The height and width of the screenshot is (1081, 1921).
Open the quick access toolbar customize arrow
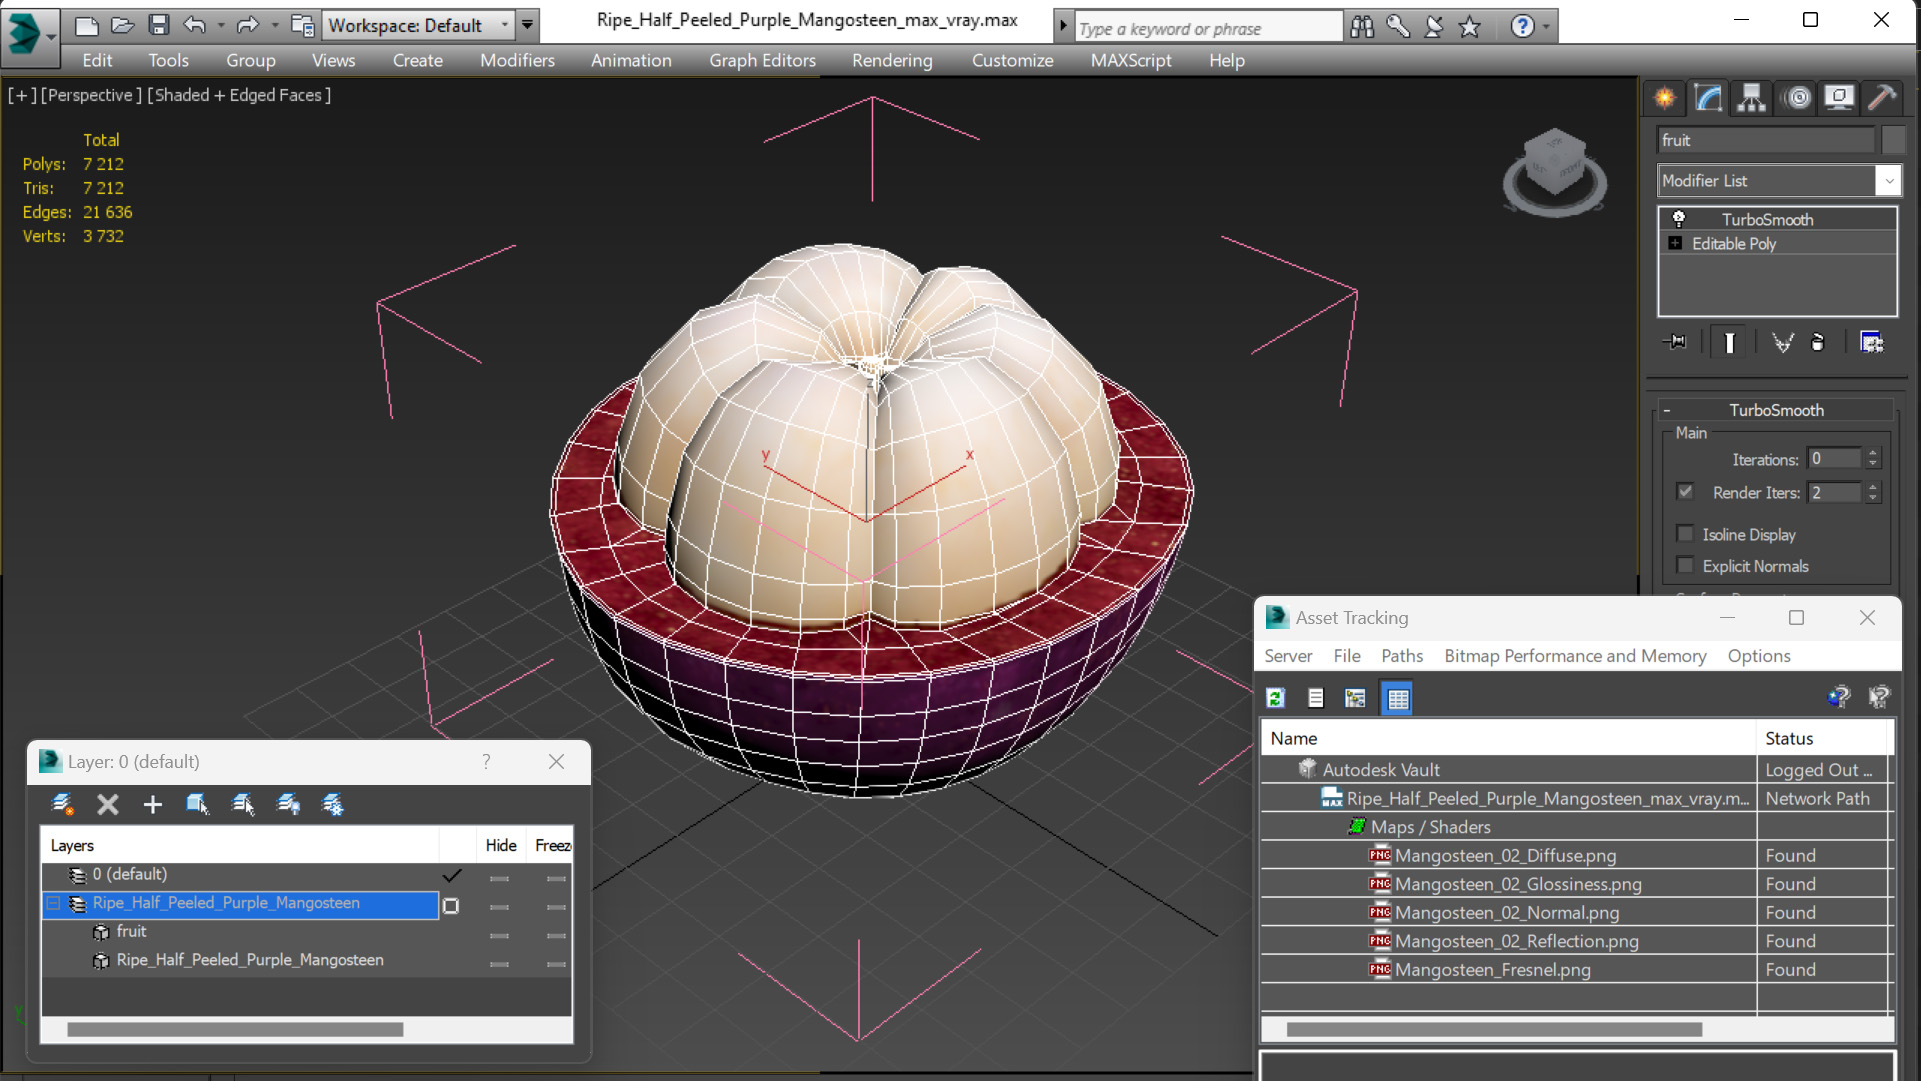527,25
